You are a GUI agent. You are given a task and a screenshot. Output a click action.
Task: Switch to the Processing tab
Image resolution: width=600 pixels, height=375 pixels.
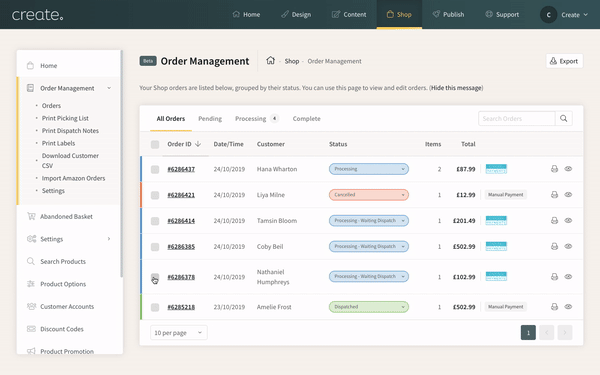point(256,119)
